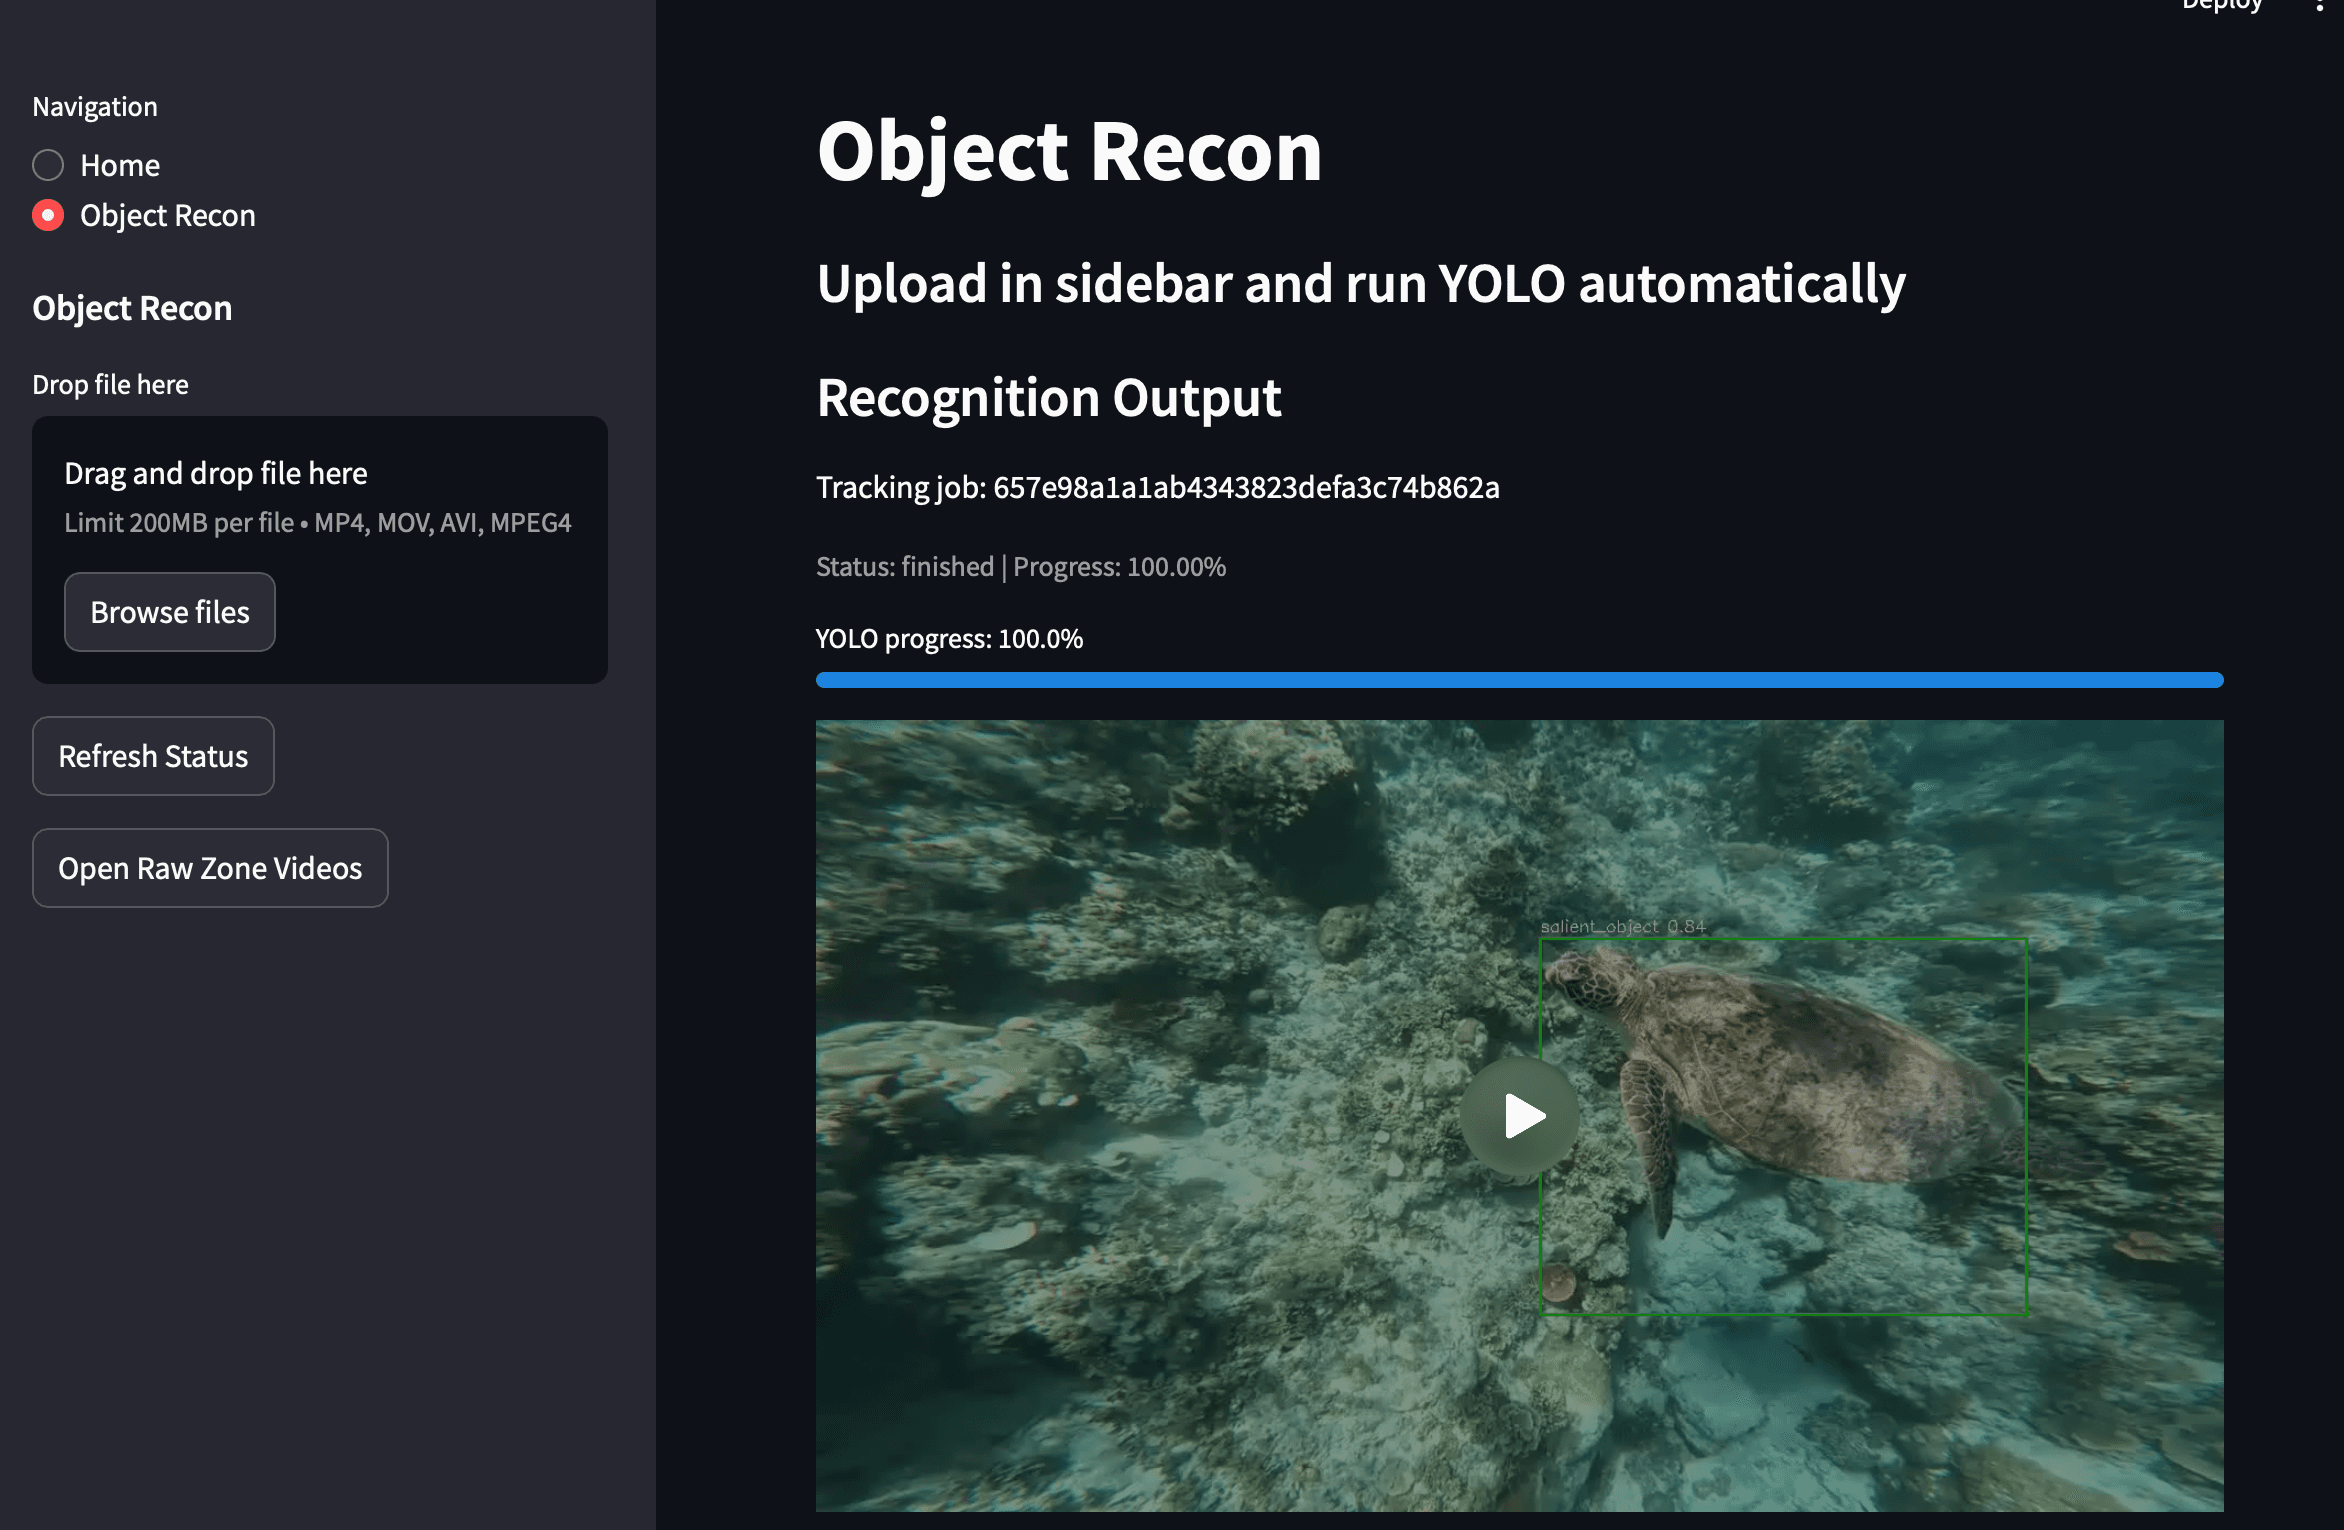Click the Refresh Status button
Viewport: 2344px width, 1530px height.
point(153,756)
